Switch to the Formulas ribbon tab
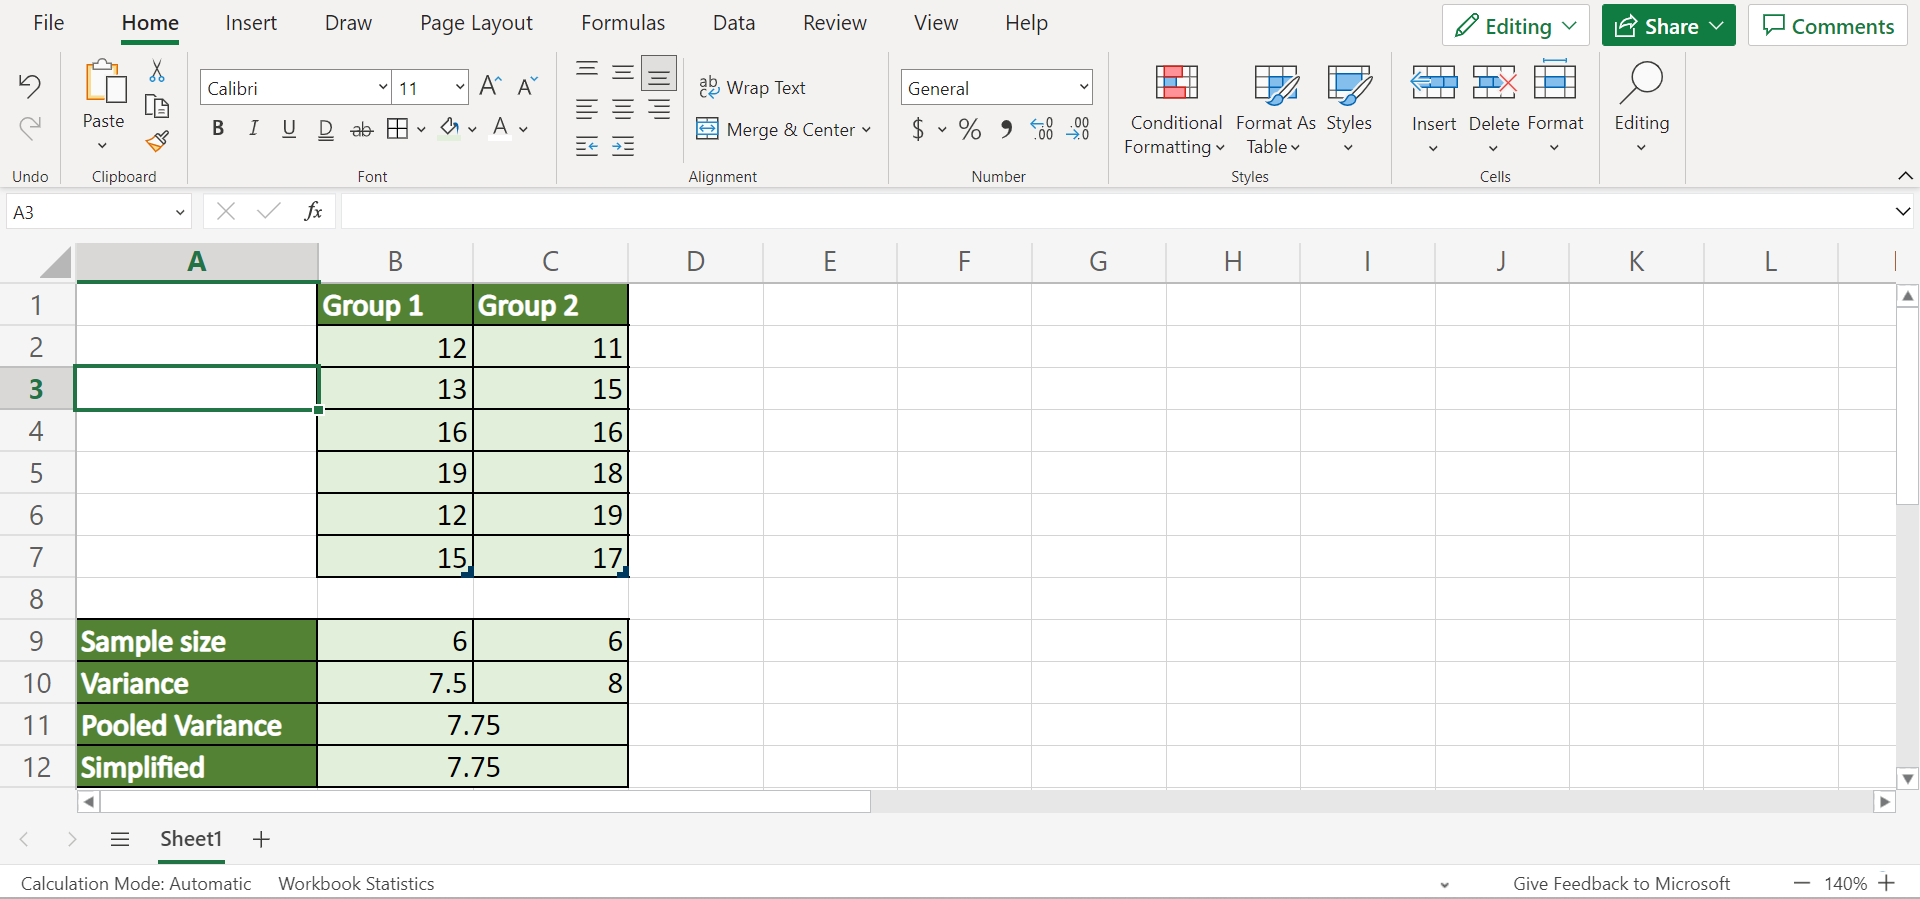The height and width of the screenshot is (899, 1920). 623,23
